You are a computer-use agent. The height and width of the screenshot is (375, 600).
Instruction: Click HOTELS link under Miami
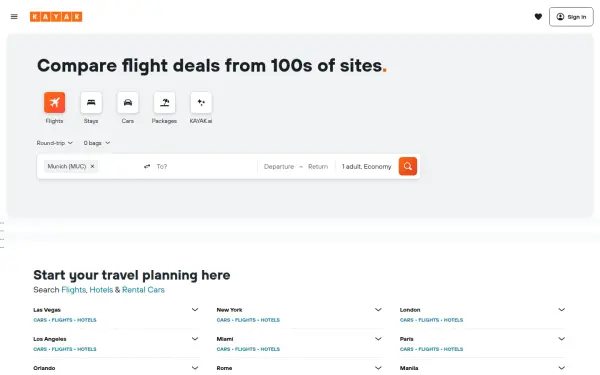tap(270, 349)
